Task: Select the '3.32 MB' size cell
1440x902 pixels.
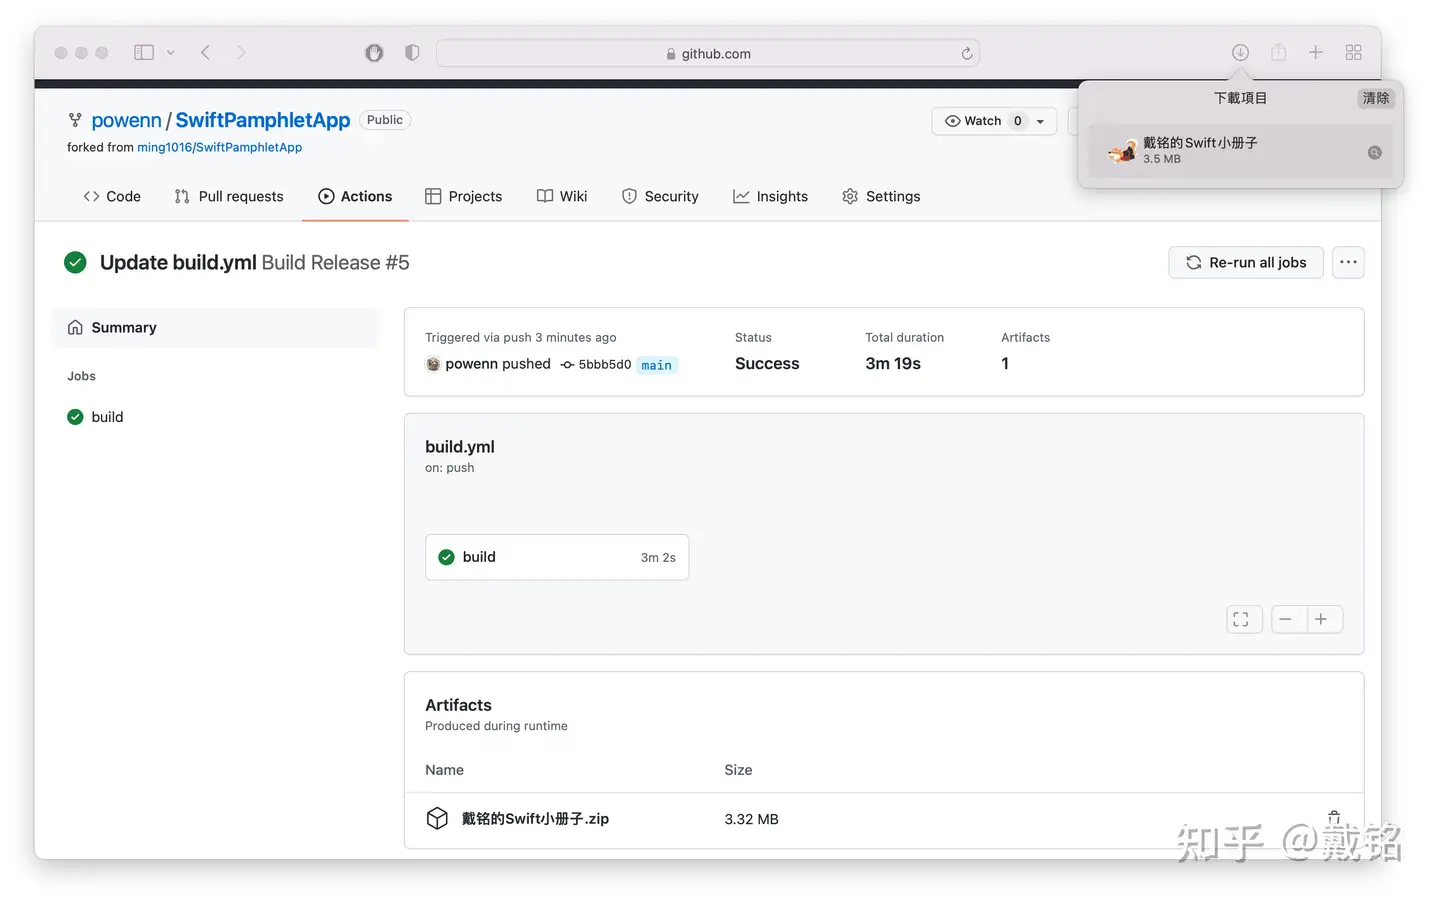Action: (x=751, y=819)
